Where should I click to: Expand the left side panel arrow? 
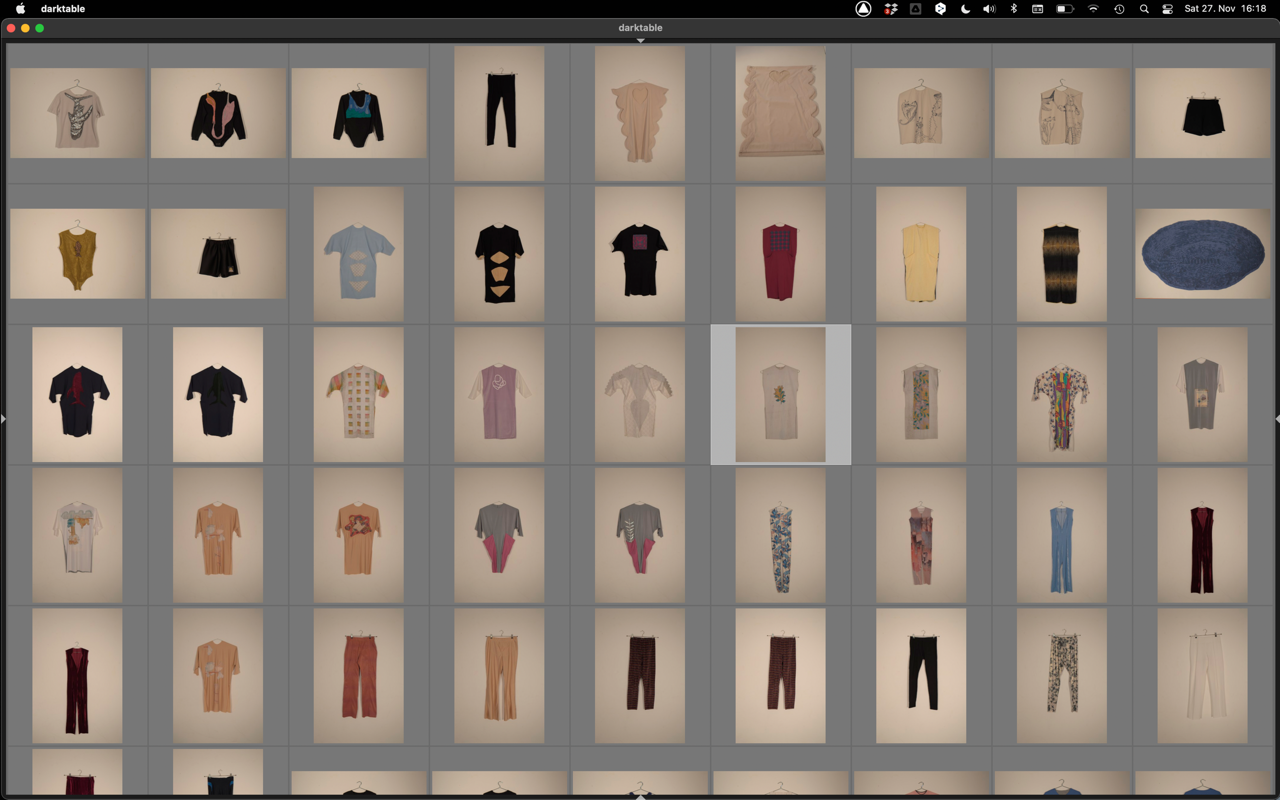[3, 419]
